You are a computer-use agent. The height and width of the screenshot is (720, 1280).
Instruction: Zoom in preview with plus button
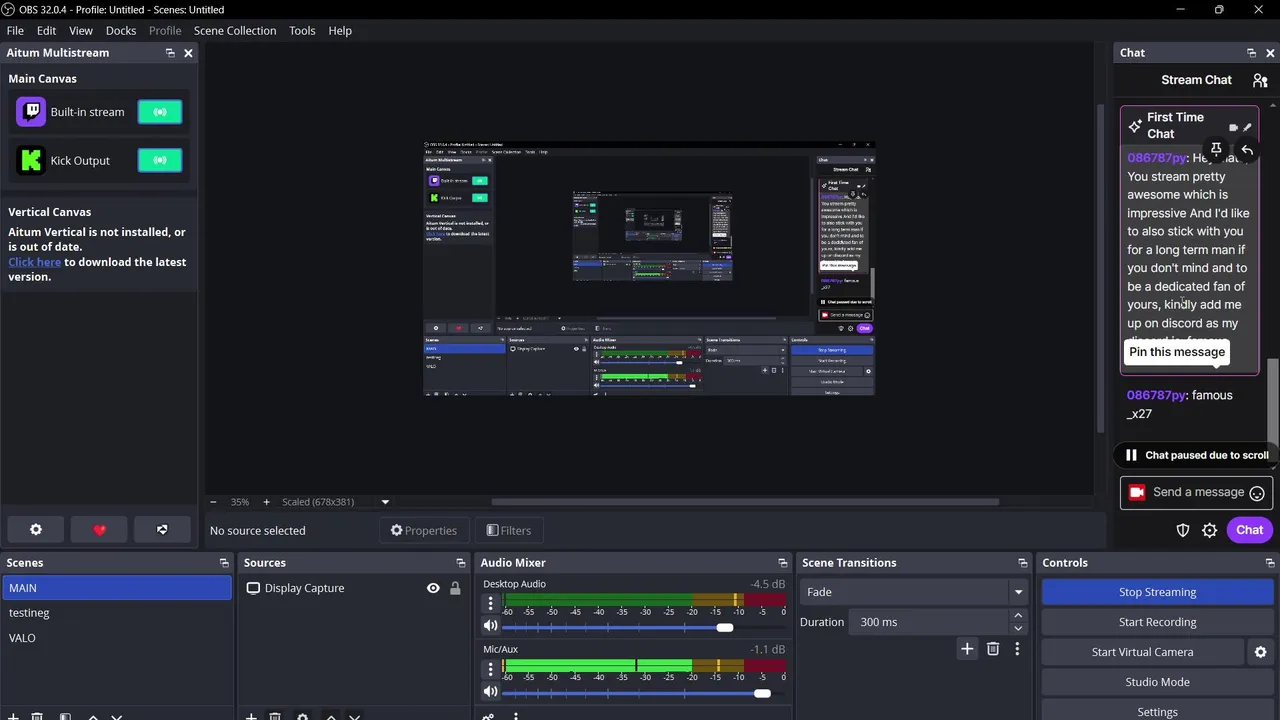click(x=266, y=502)
